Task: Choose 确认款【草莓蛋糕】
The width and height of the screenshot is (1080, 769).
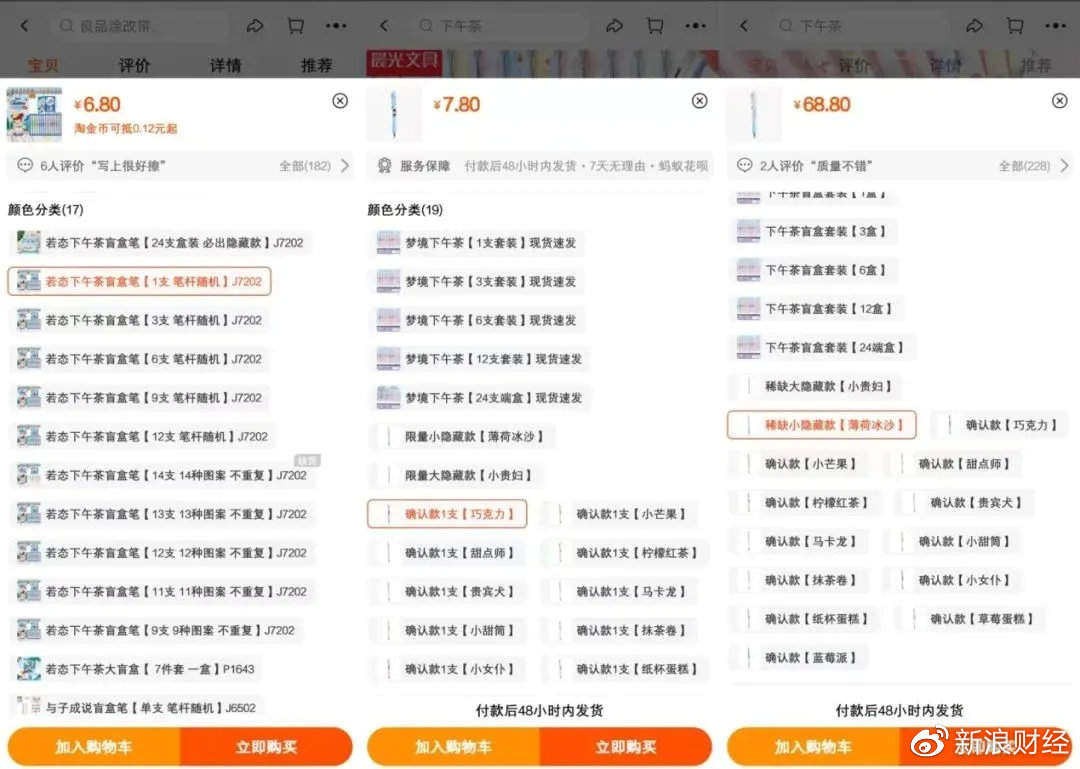Action: pyautogui.click(x=968, y=619)
